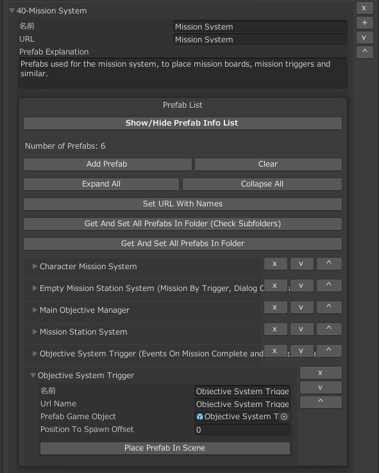
Task: Expand Objective System Trigger (Events On Mission Complete)
Action: tap(35, 354)
